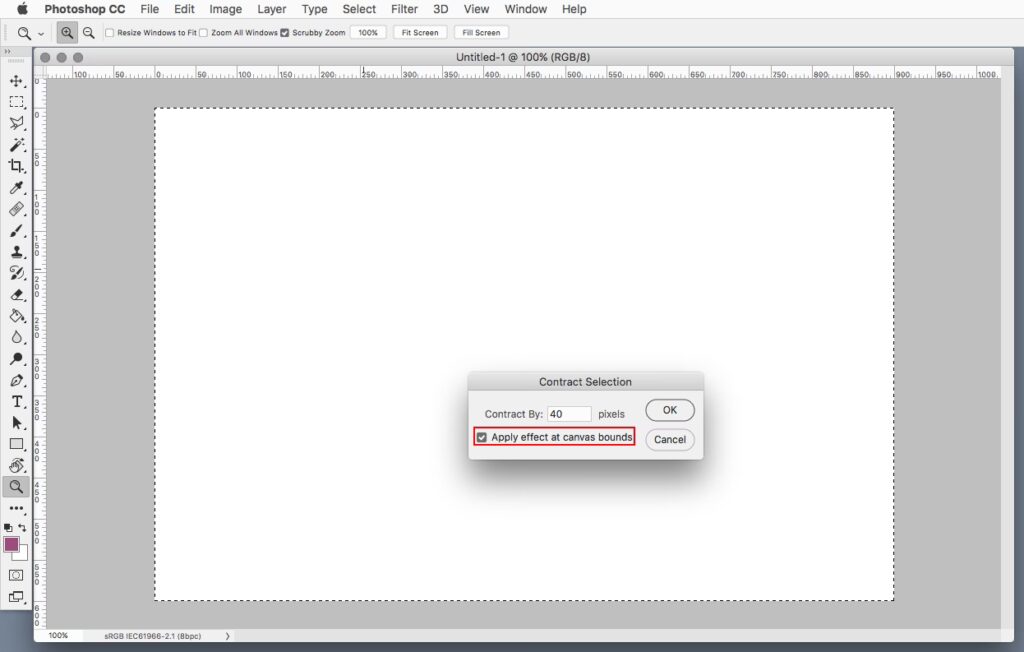Disable the Scrubby Zoom checkbox
Viewport: 1024px width, 652px height.
point(285,33)
